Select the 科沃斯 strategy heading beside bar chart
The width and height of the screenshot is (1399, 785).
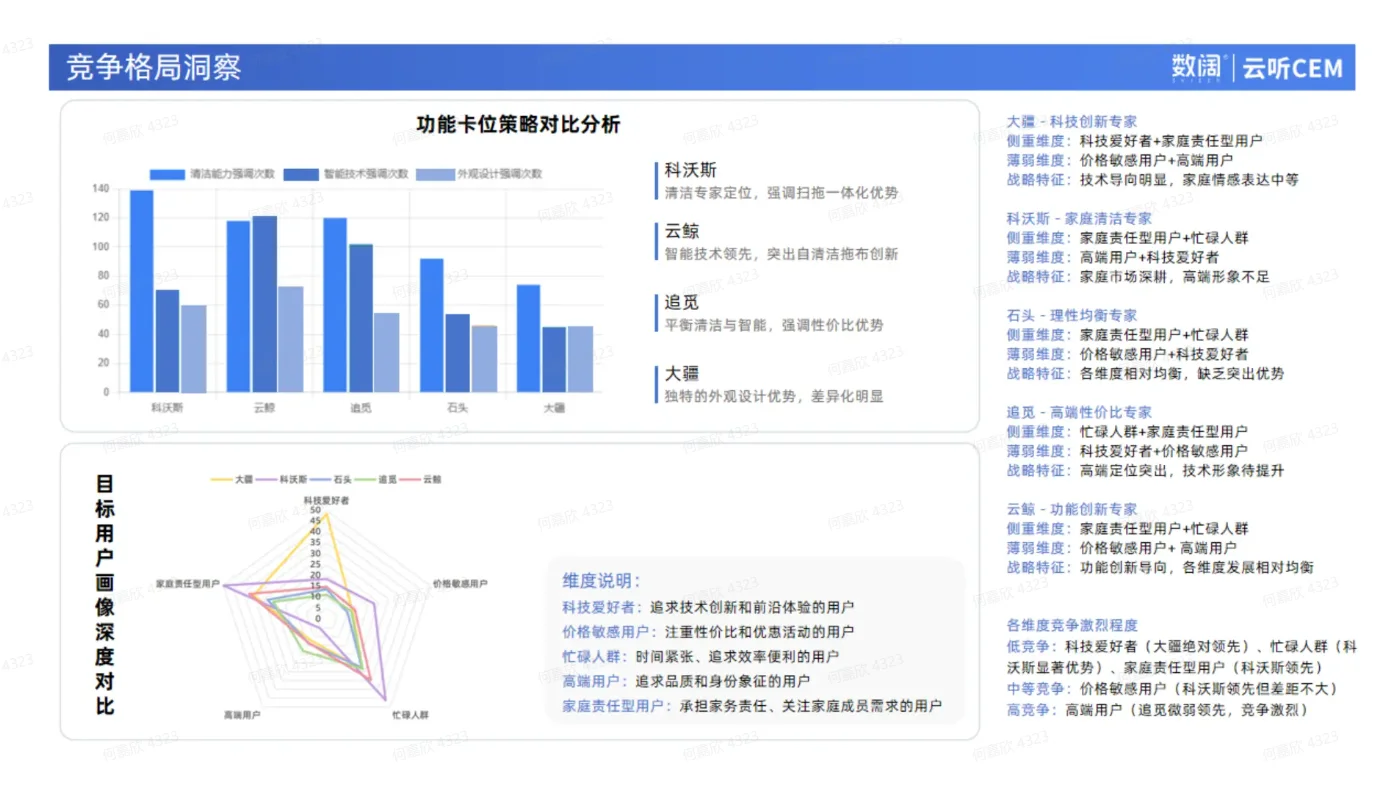point(691,171)
